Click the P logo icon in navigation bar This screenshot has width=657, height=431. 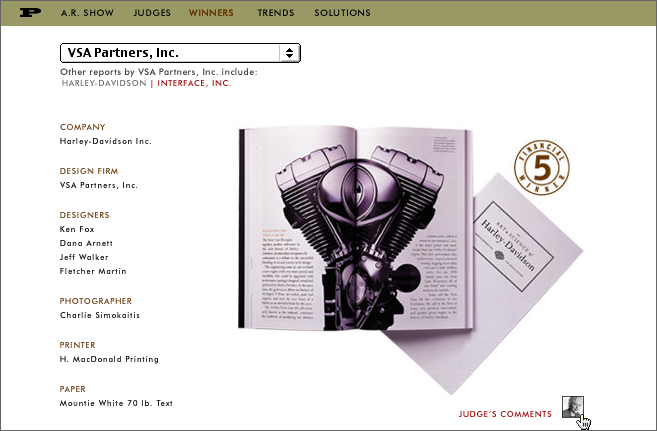point(30,13)
